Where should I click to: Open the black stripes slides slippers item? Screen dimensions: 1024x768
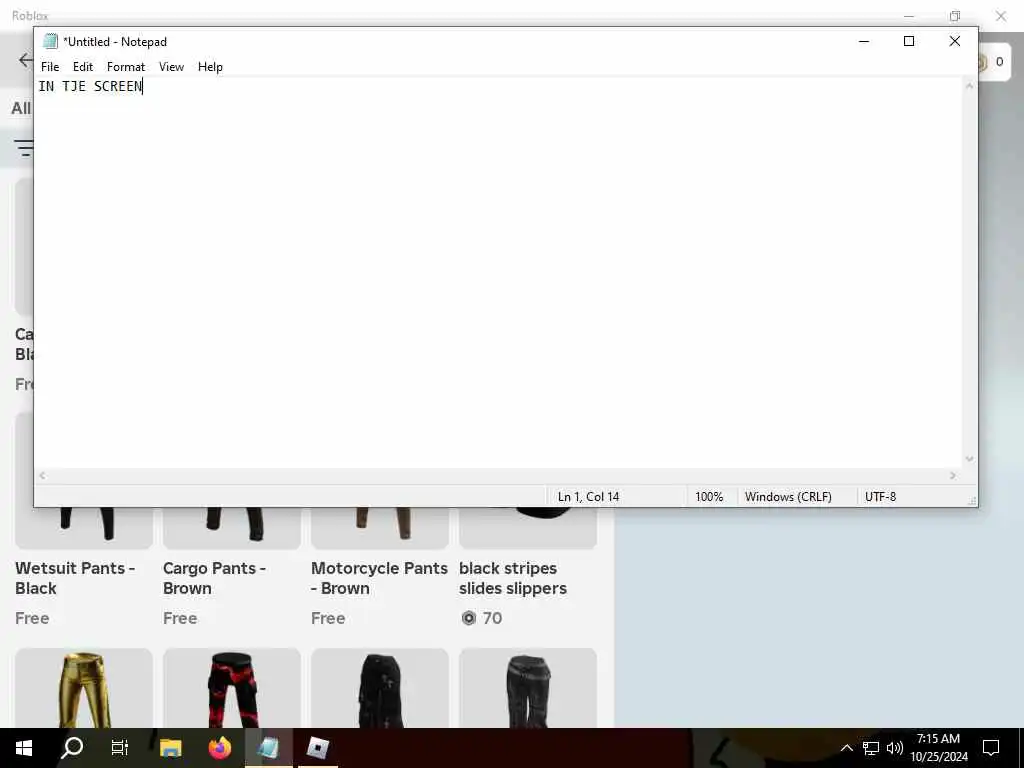[x=513, y=578]
